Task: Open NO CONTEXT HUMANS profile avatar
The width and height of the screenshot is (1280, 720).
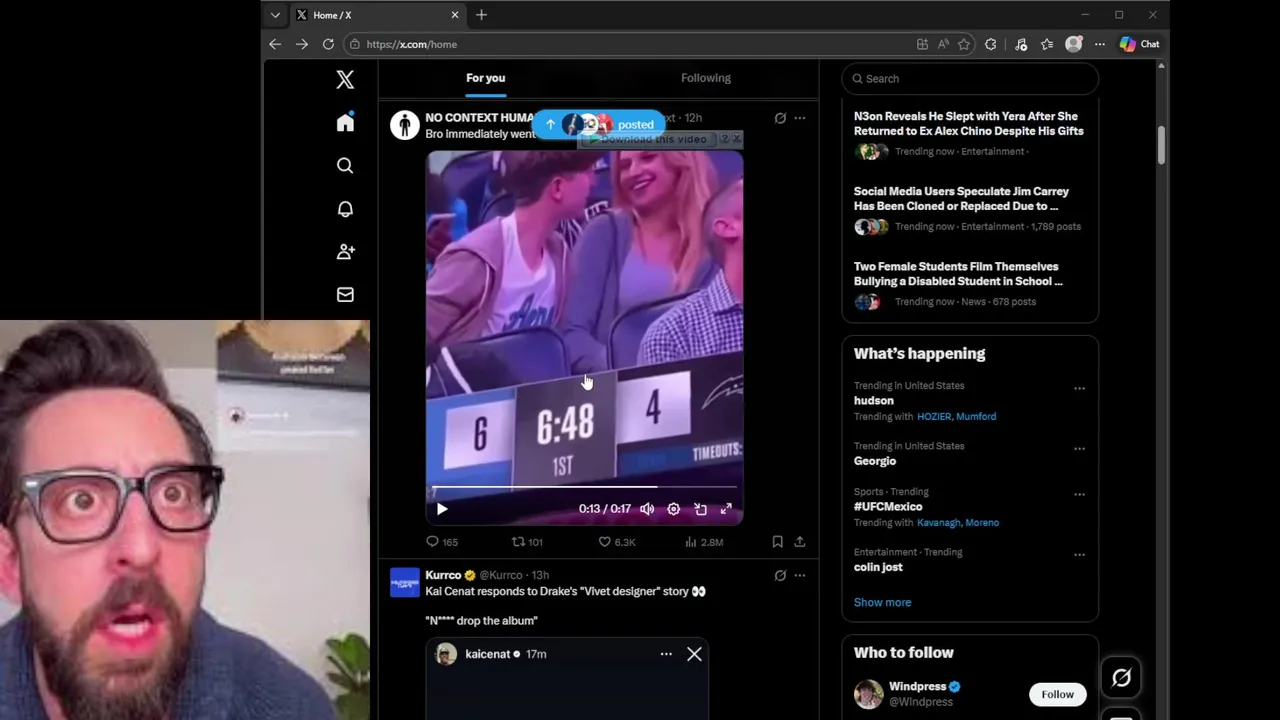Action: click(405, 125)
